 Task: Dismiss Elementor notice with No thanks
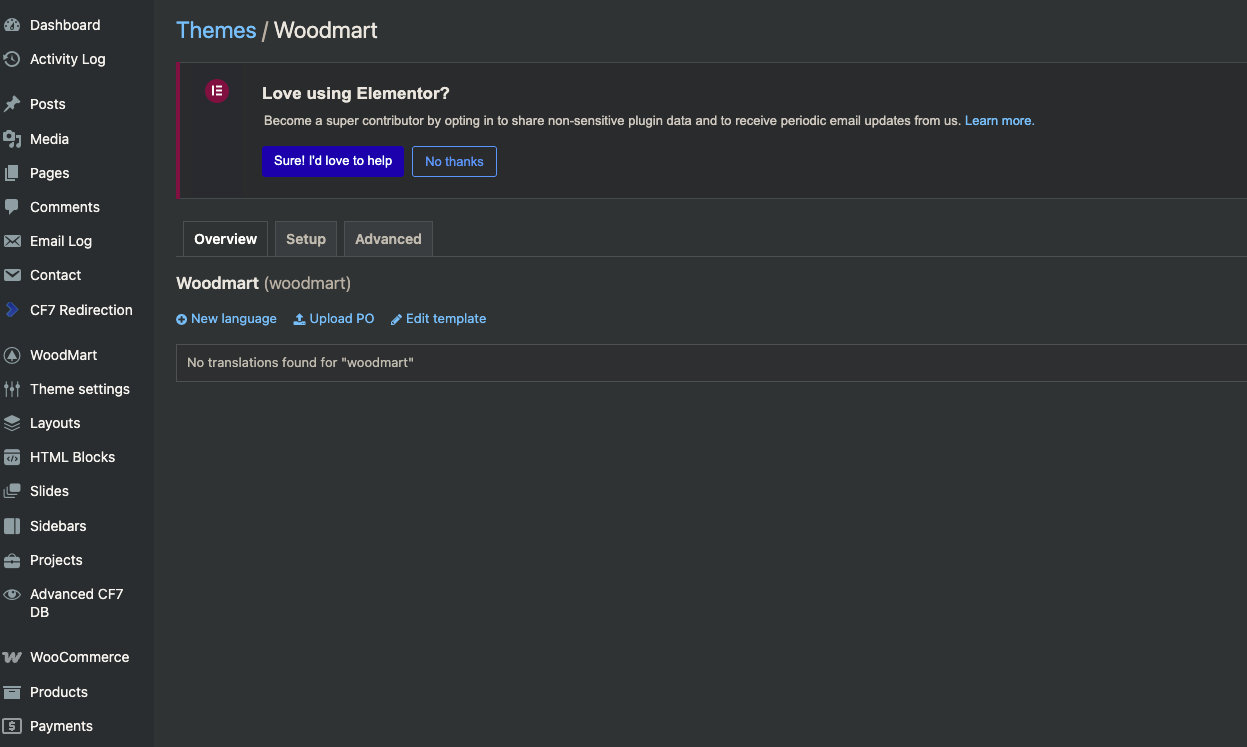pyautogui.click(x=454, y=161)
